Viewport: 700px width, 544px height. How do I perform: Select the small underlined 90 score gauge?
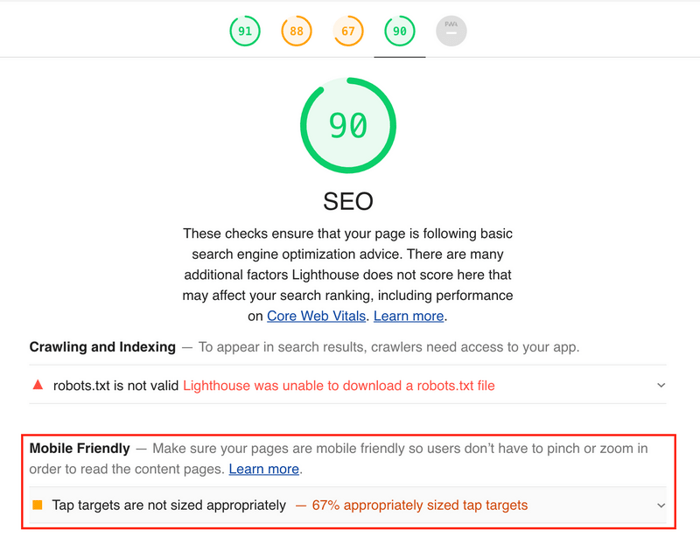400,31
